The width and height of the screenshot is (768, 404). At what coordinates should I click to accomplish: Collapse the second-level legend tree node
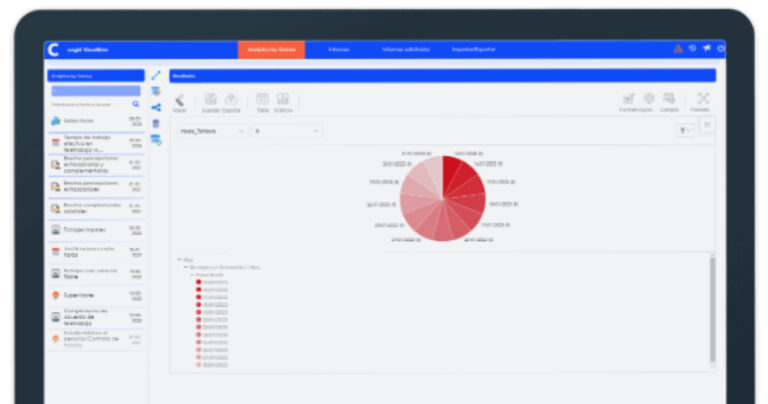coord(186,267)
